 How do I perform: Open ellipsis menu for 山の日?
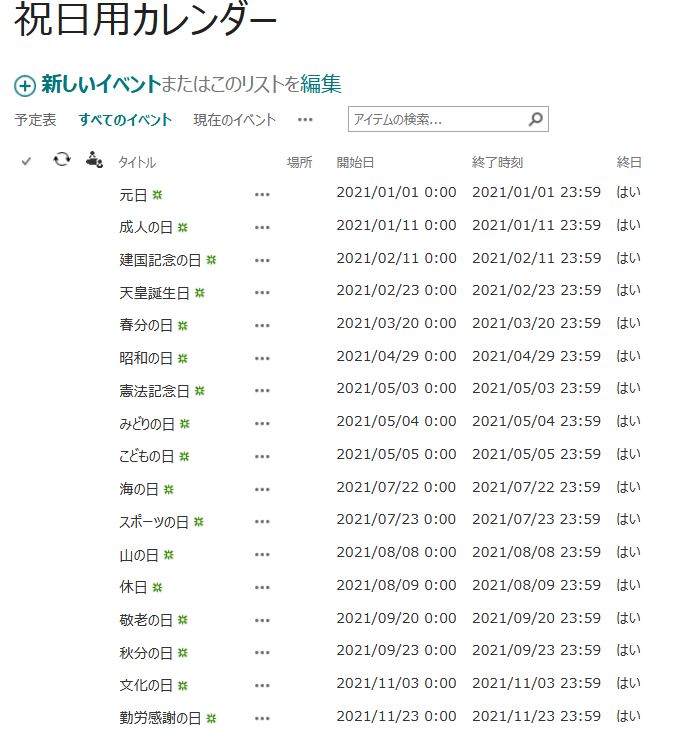pyautogui.click(x=262, y=555)
